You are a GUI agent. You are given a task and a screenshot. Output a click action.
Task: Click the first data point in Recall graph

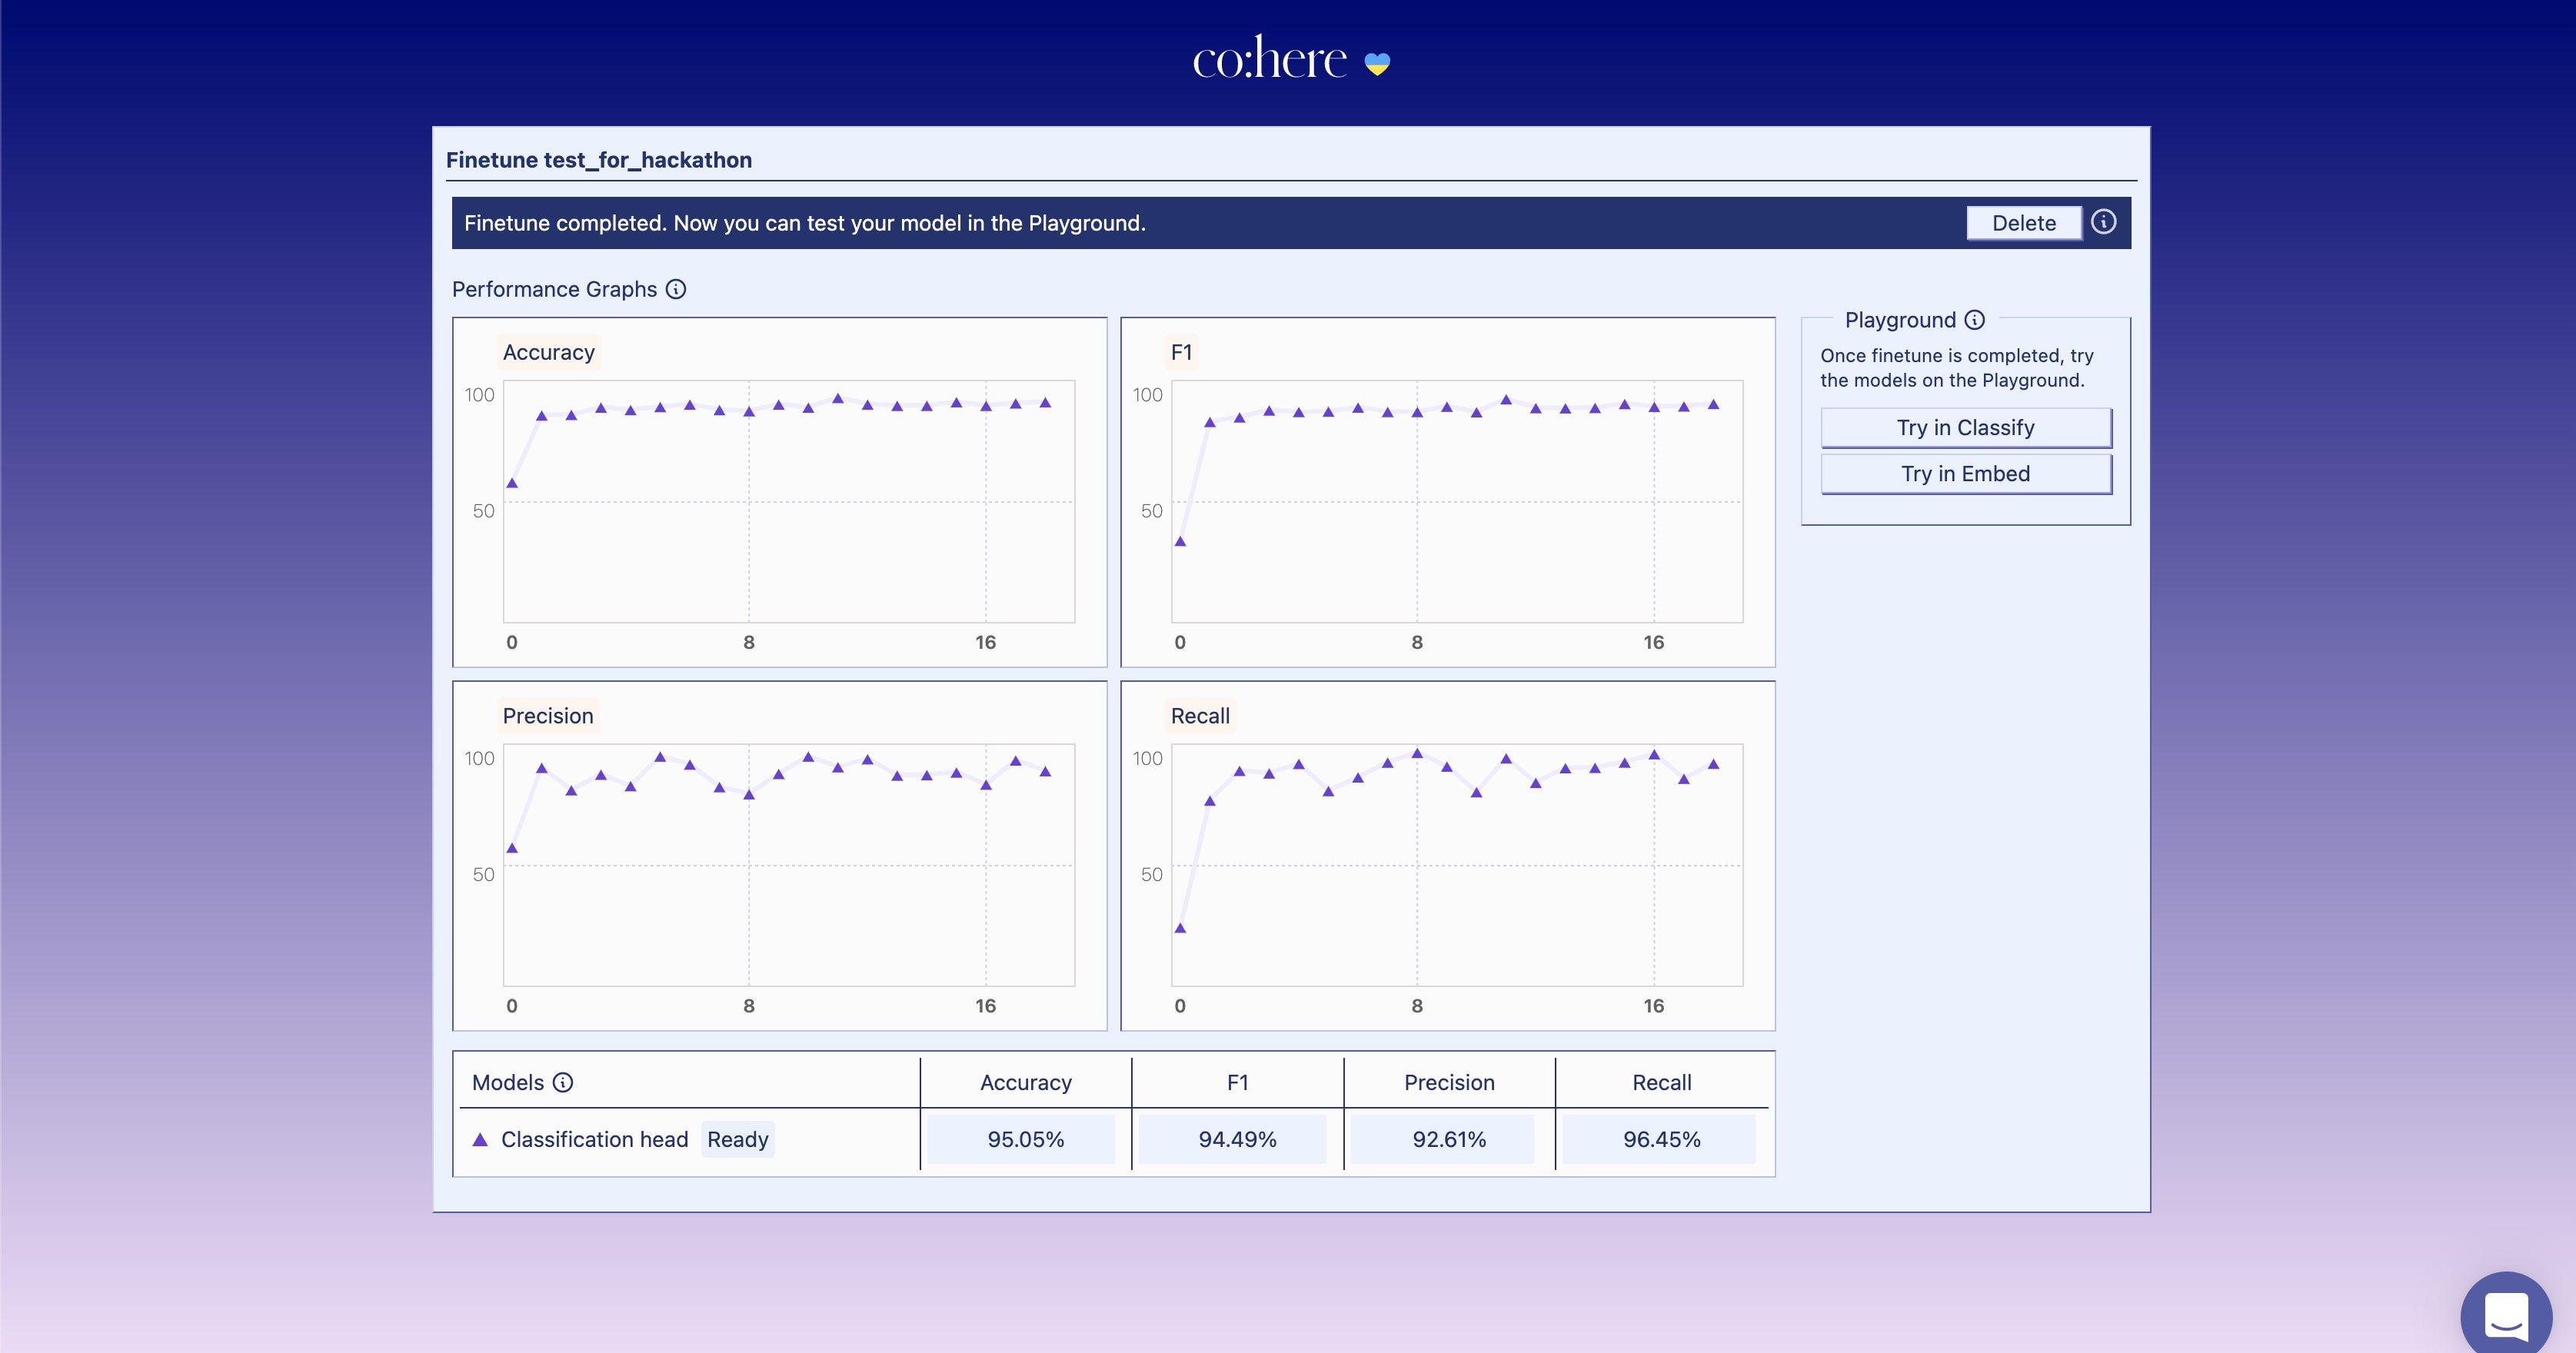[1180, 928]
